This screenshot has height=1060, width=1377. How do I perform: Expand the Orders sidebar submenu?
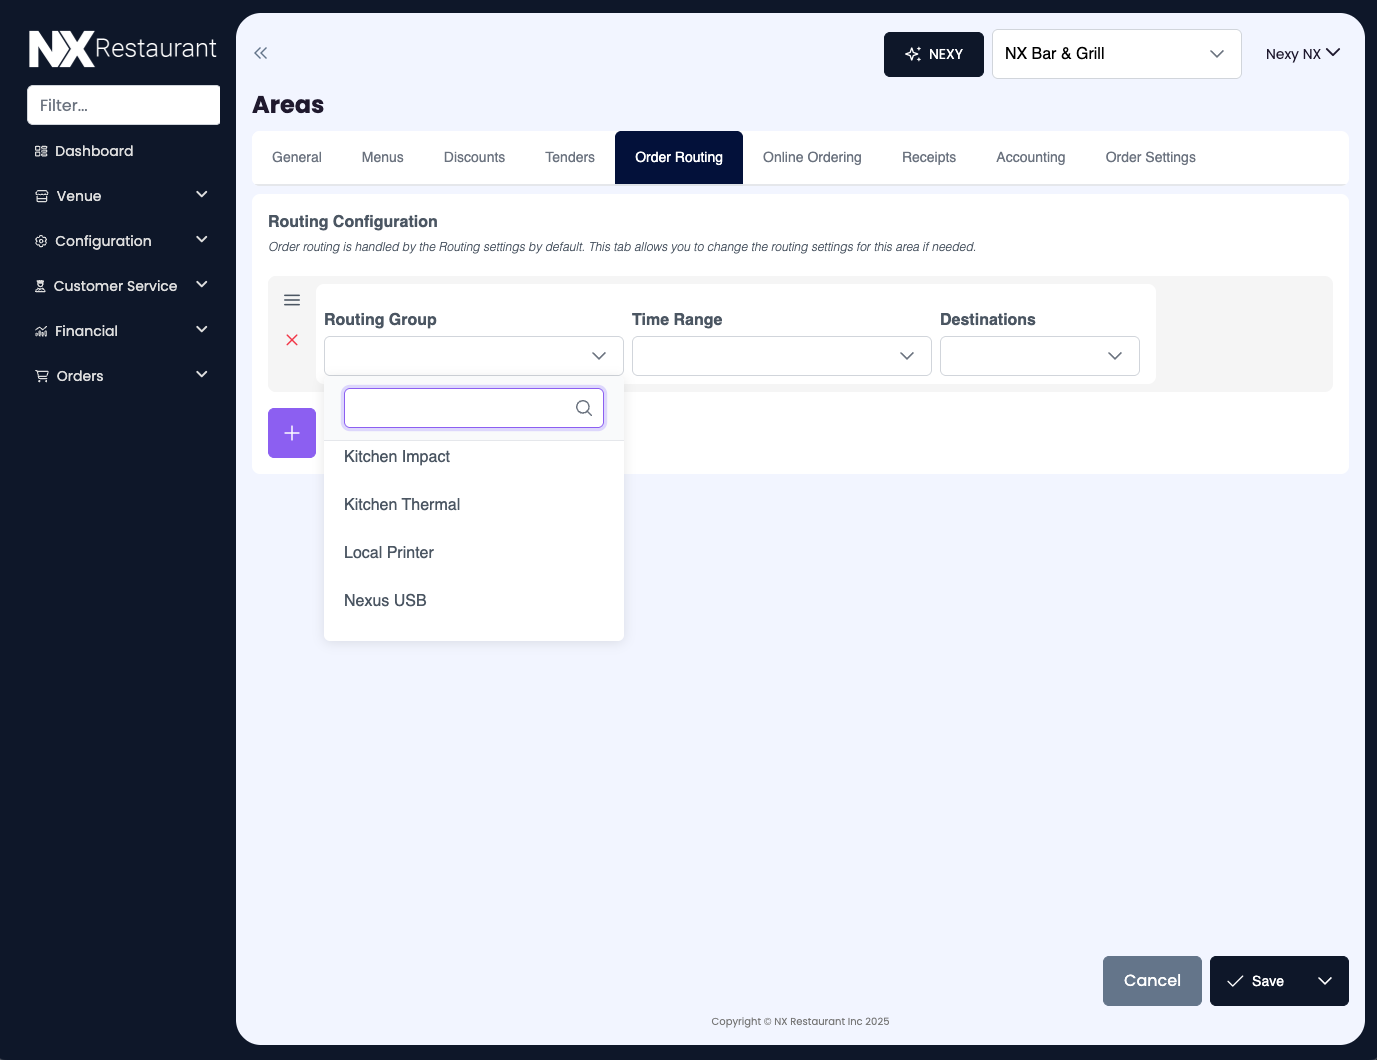[x=201, y=374]
